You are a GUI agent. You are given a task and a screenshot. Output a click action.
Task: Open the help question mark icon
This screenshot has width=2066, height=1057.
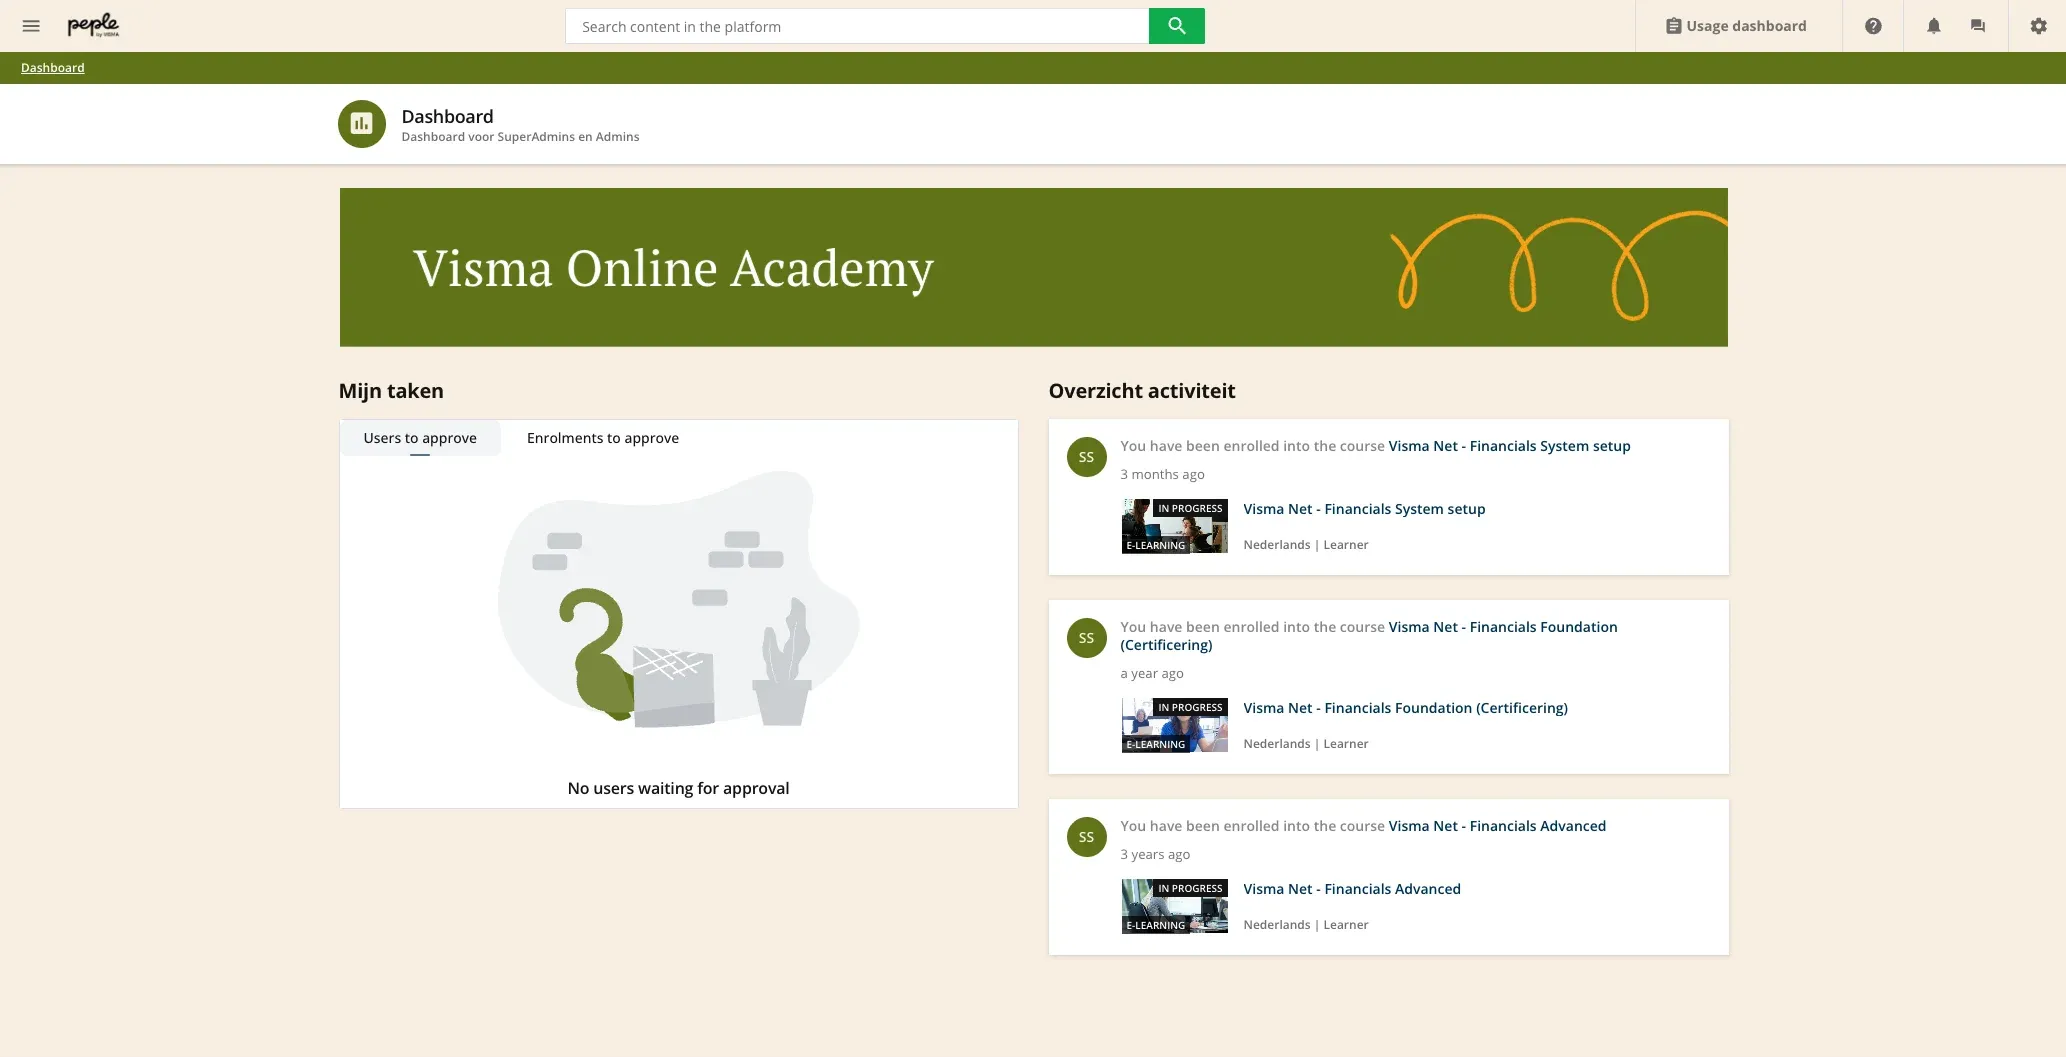tap(1873, 26)
